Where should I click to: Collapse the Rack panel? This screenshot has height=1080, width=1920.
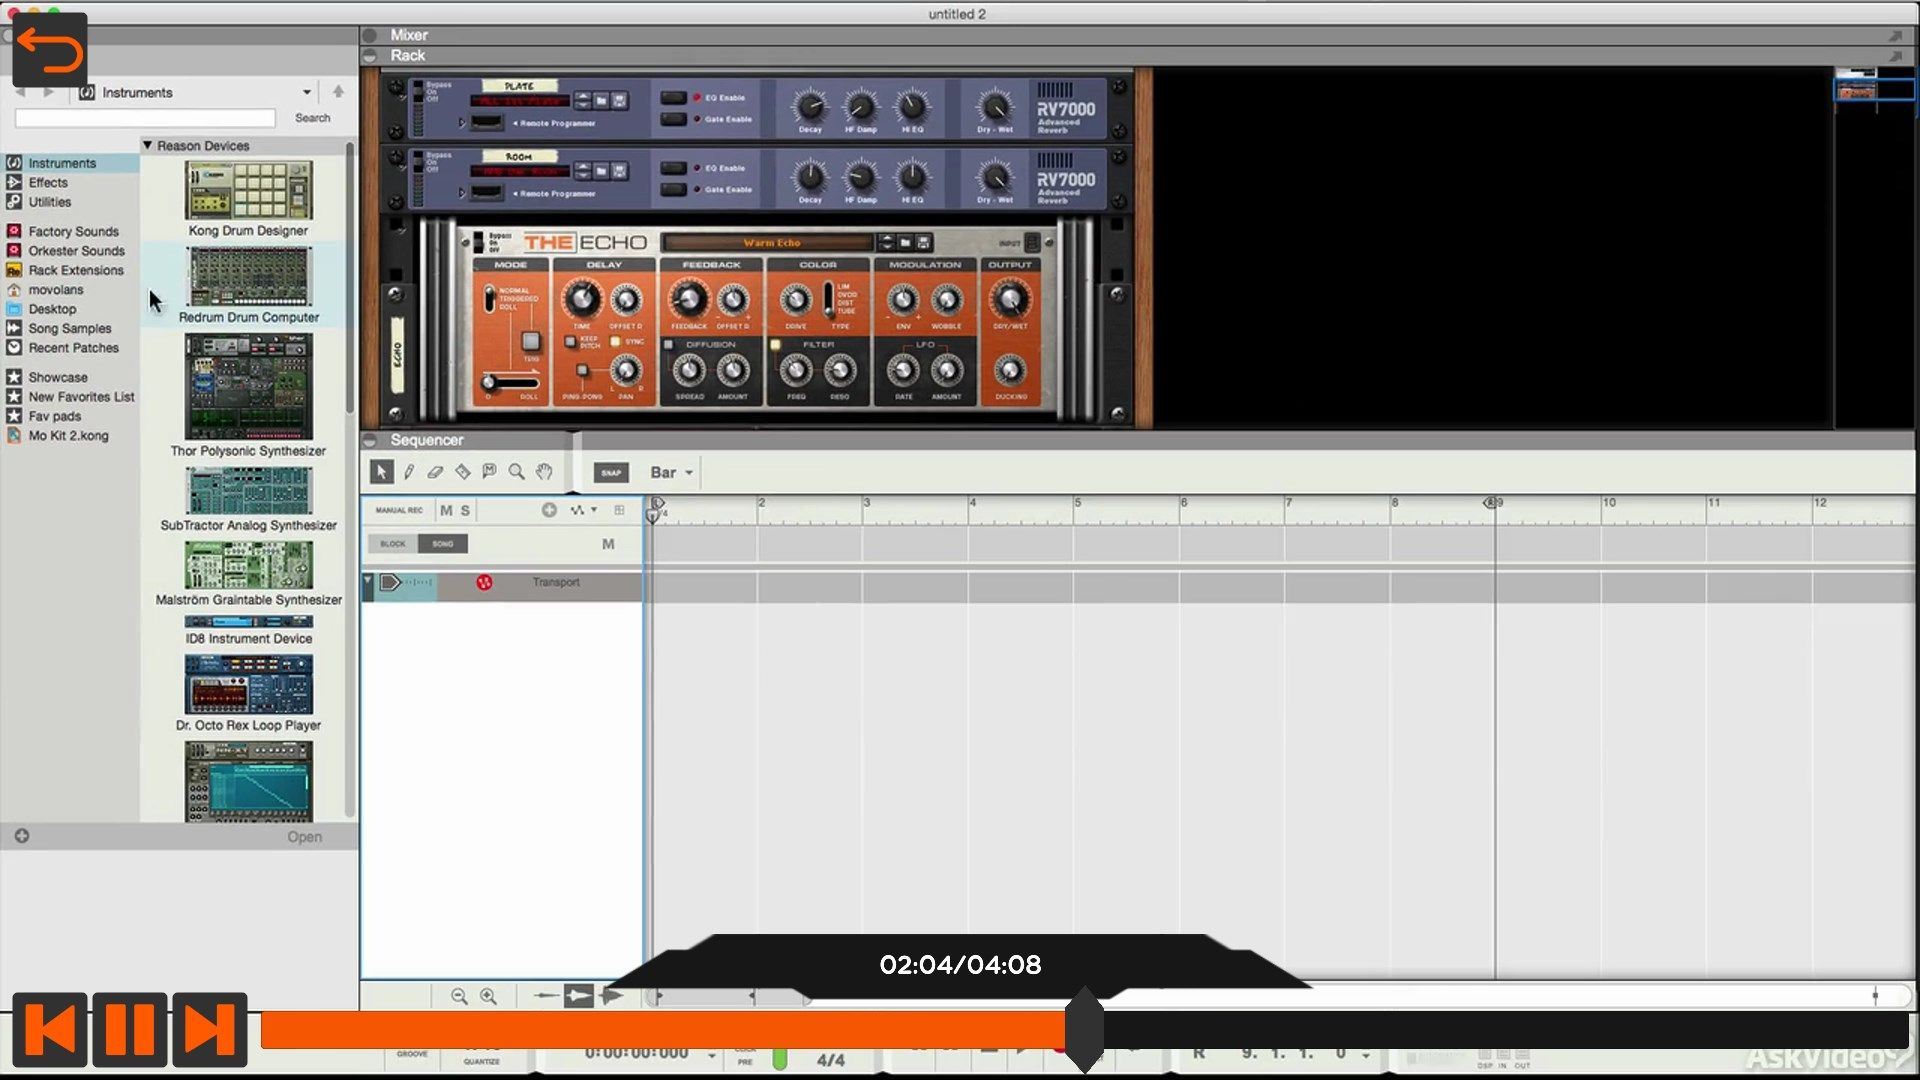point(369,56)
